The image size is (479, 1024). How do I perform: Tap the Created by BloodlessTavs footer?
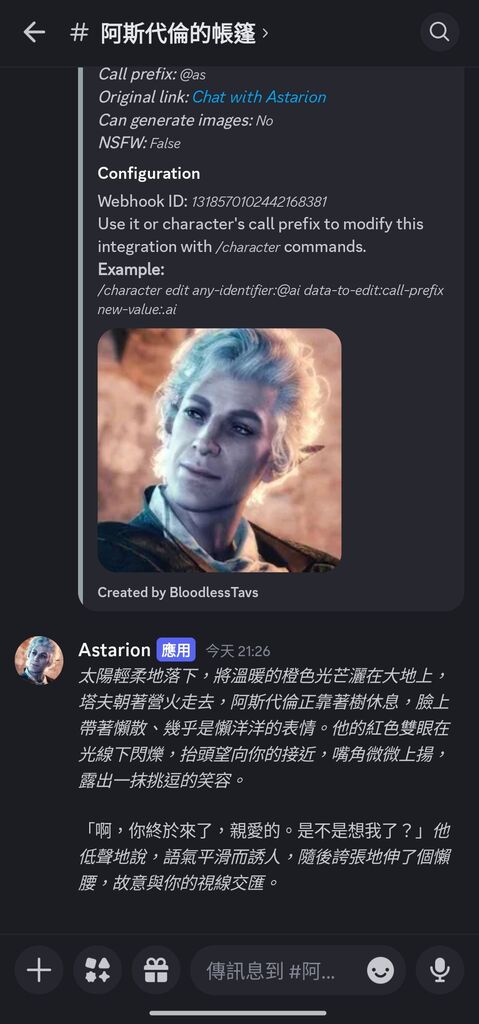tap(178, 592)
